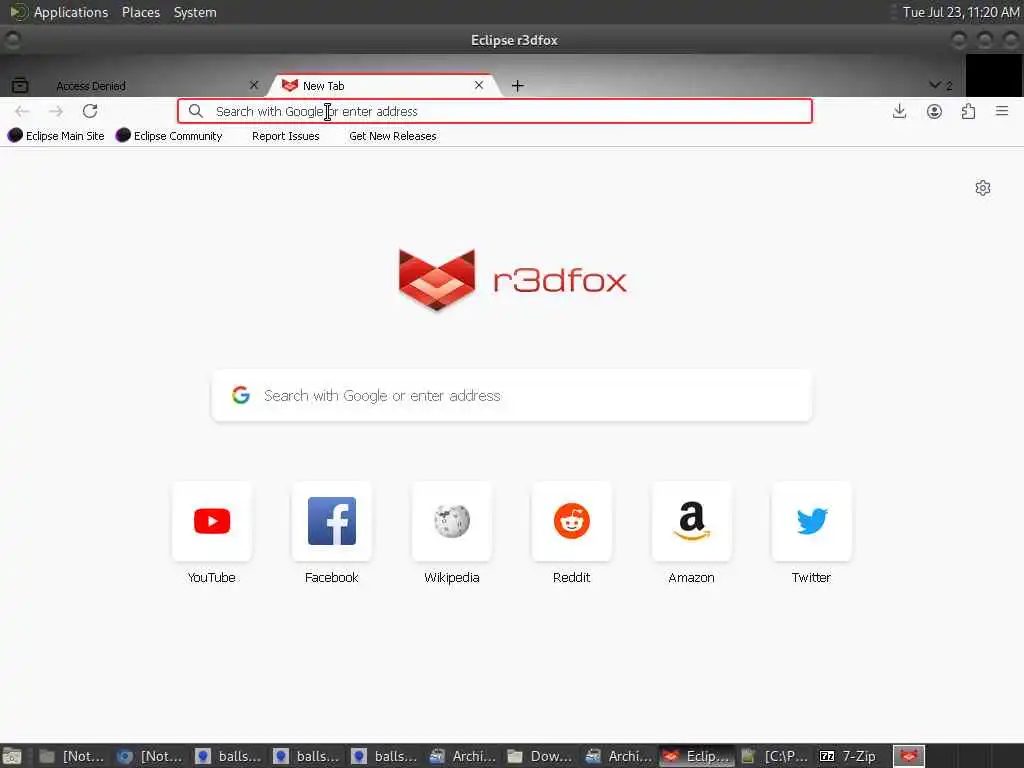Open the Facebook shortcut tile
1024x768 pixels.
pyautogui.click(x=332, y=520)
